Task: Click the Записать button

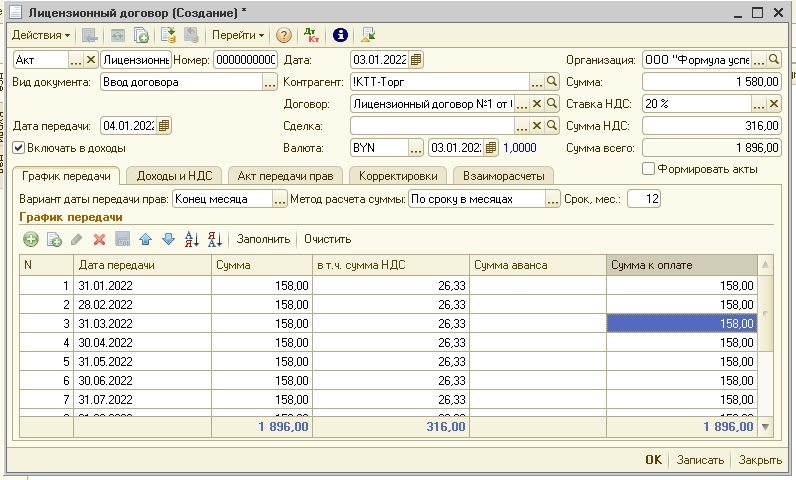Action: coord(700,460)
